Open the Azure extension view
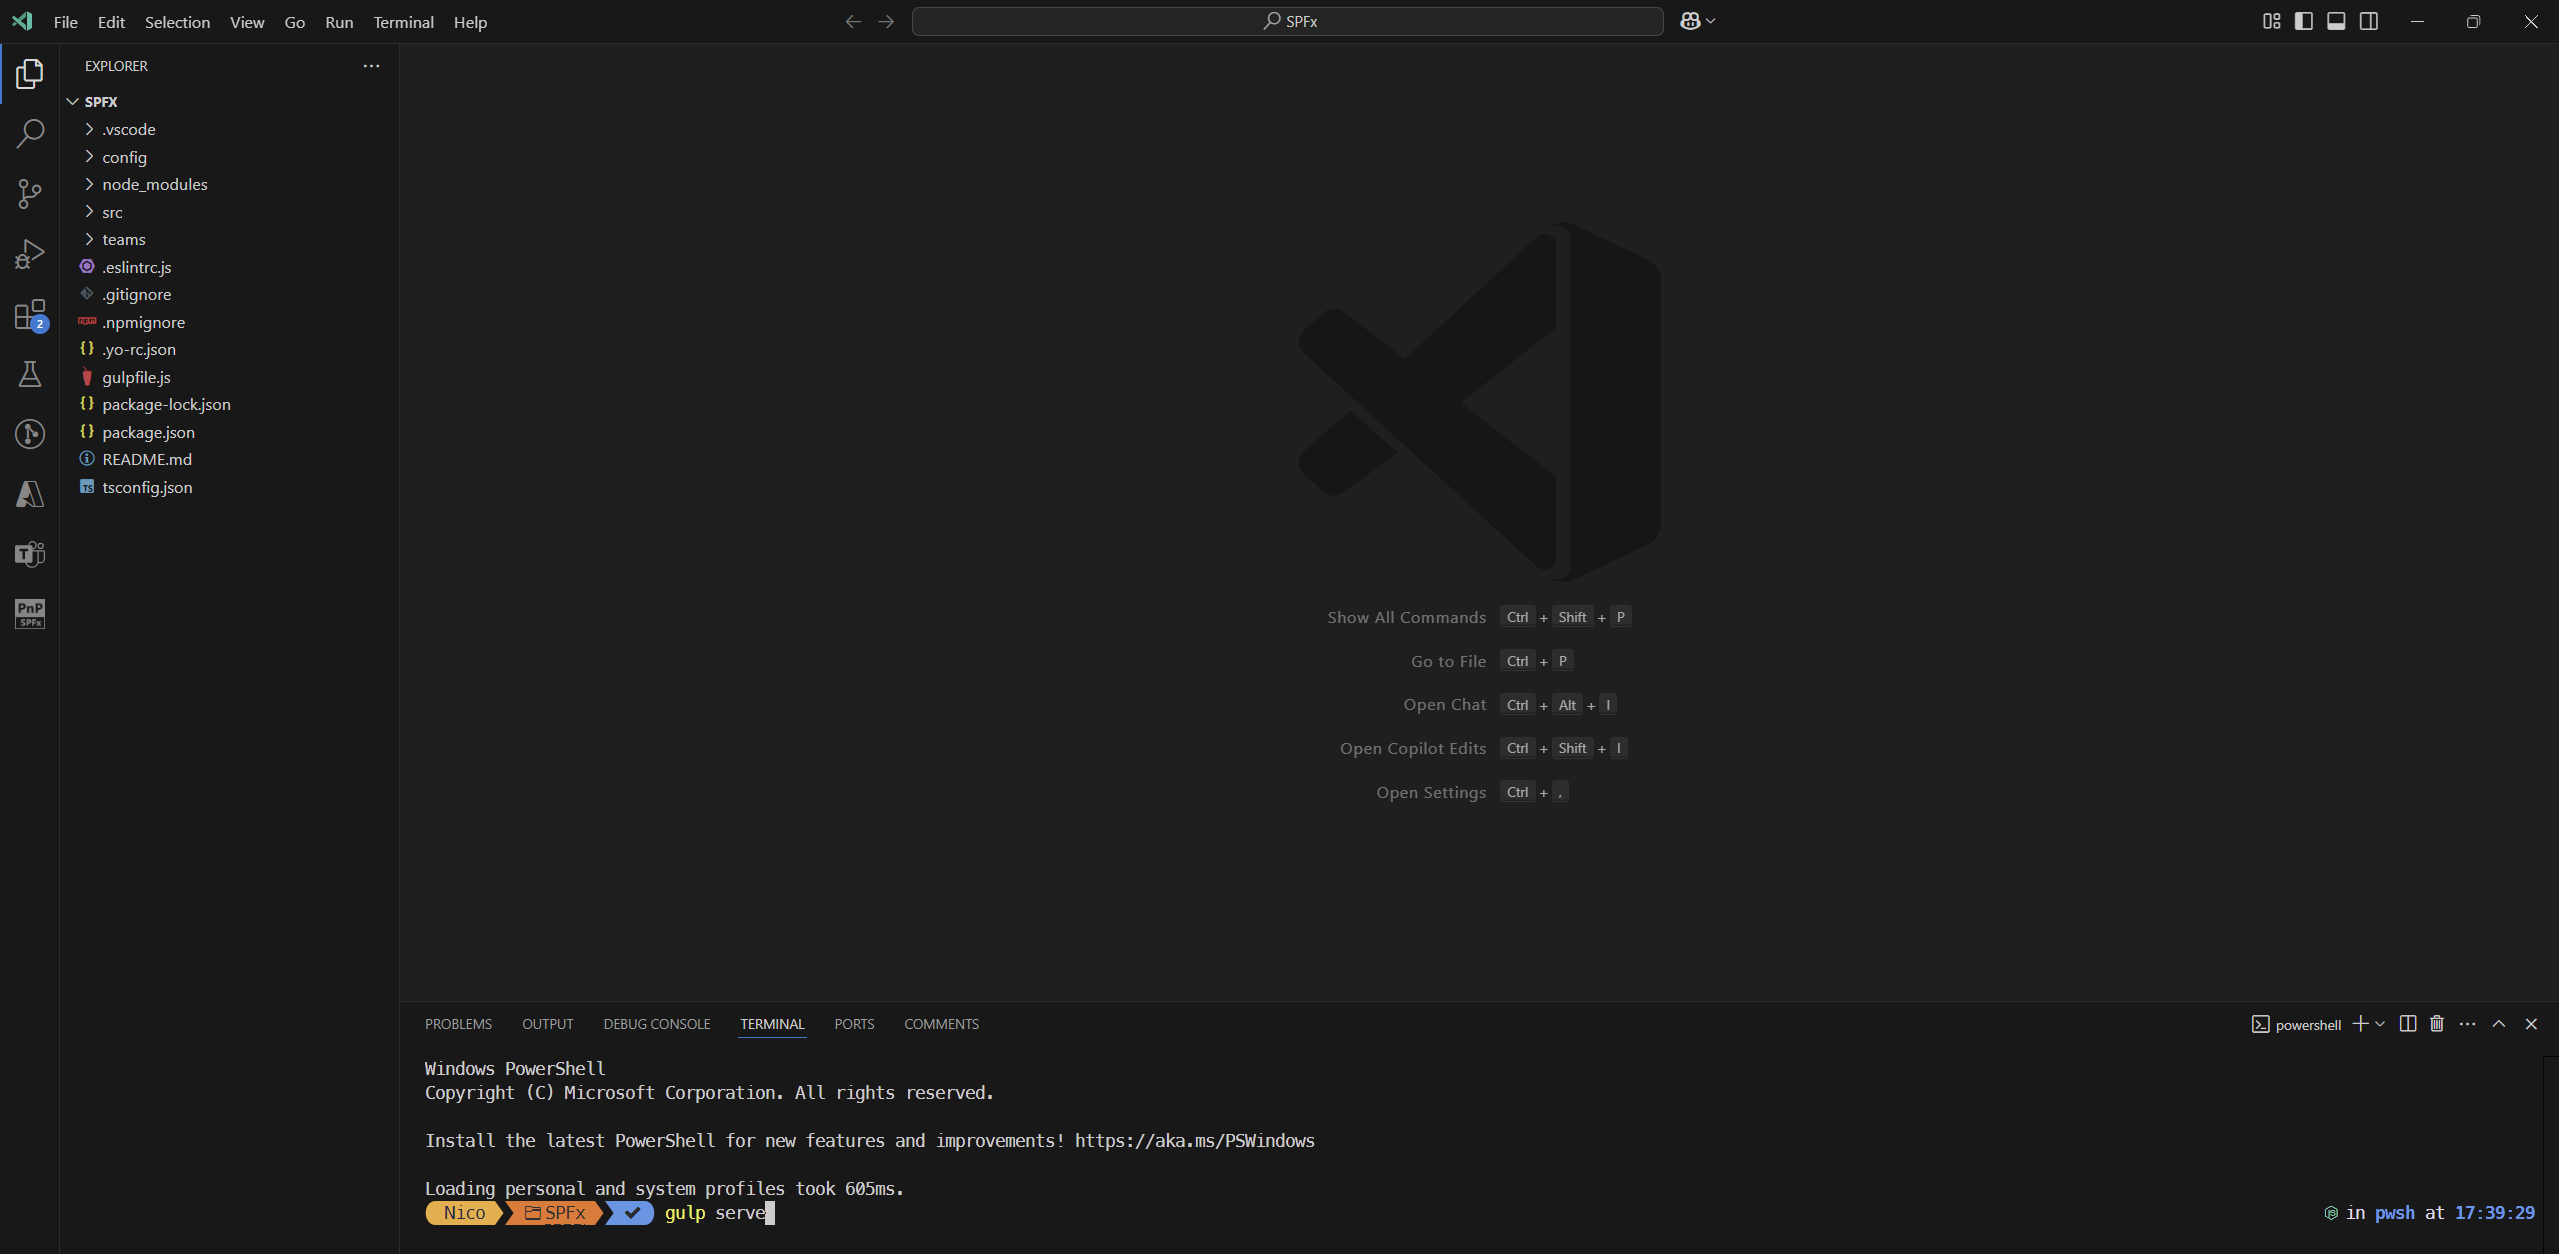The image size is (2559, 1254). click(30, 494)
